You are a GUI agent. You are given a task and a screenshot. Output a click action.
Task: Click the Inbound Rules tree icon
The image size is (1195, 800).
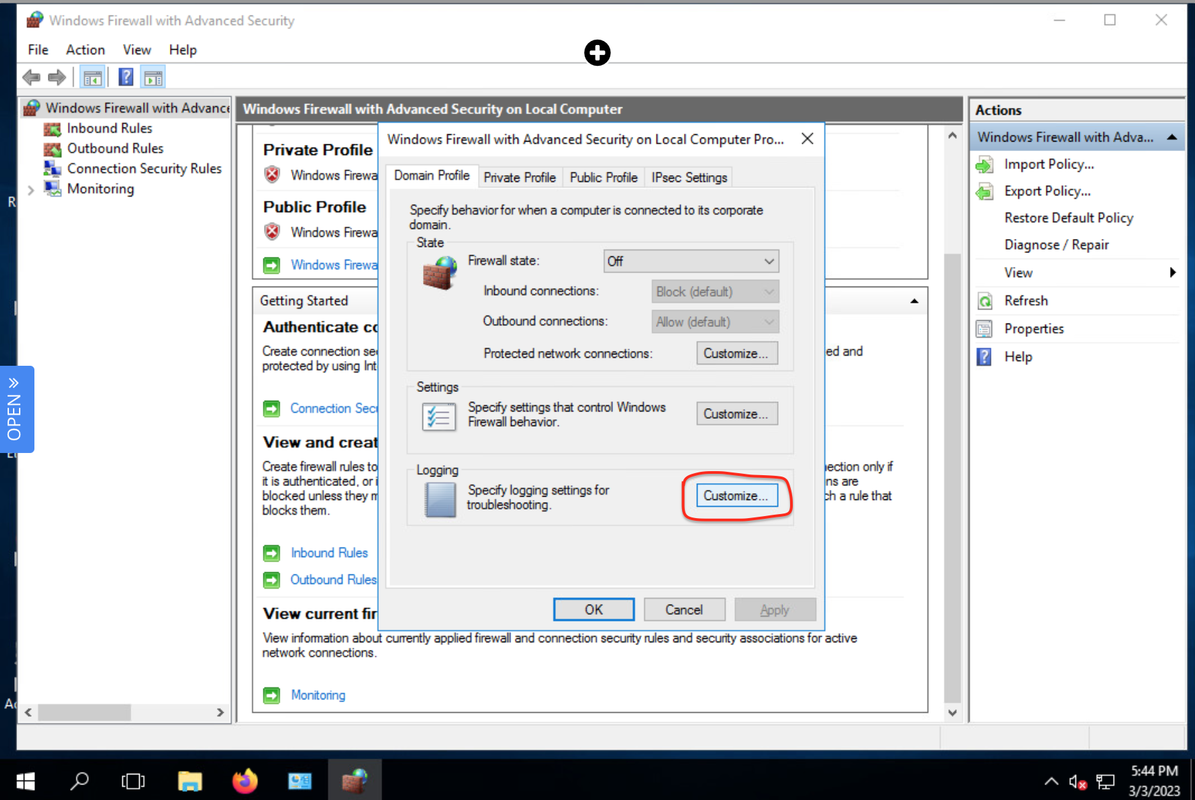point(53,128)
